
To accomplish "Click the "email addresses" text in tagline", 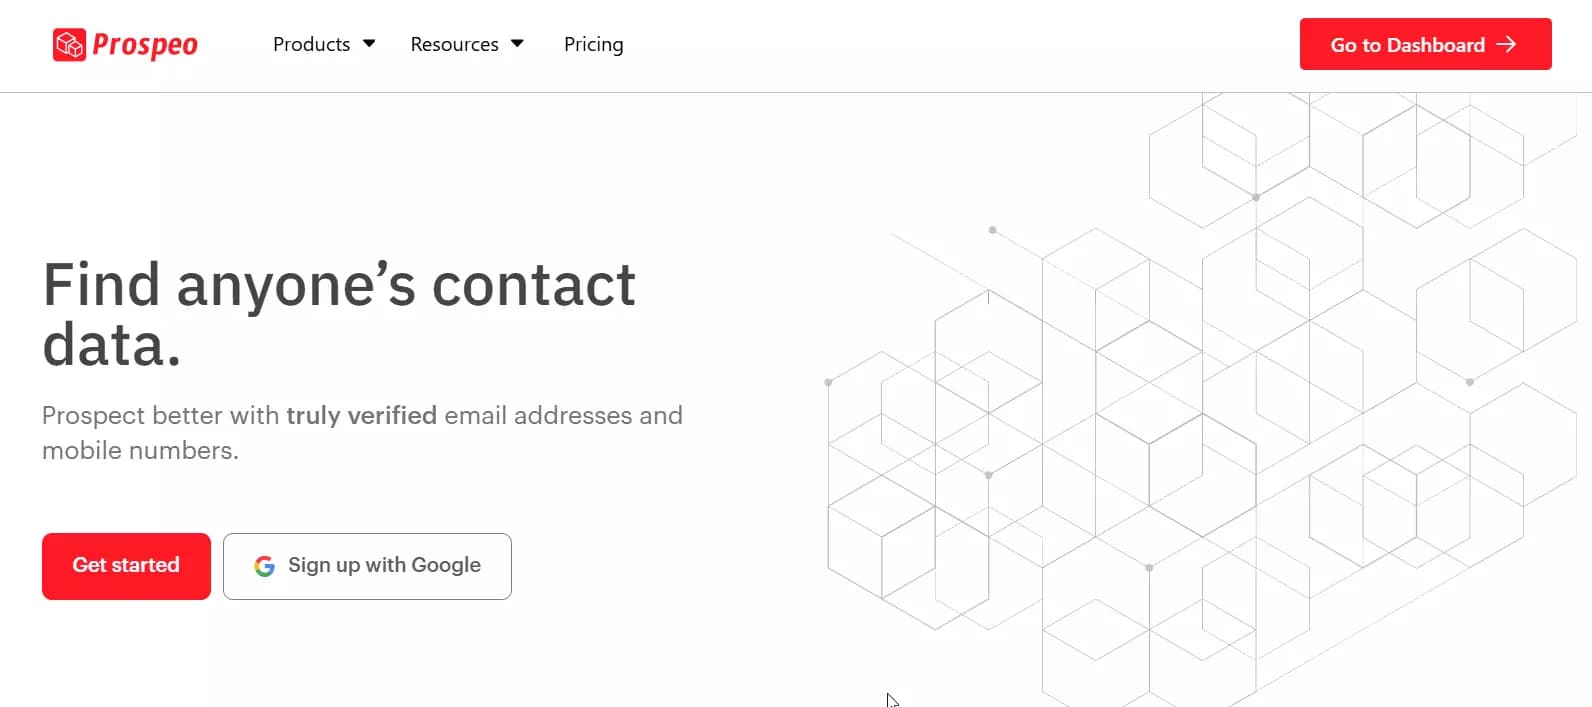I will click(538, 415).
